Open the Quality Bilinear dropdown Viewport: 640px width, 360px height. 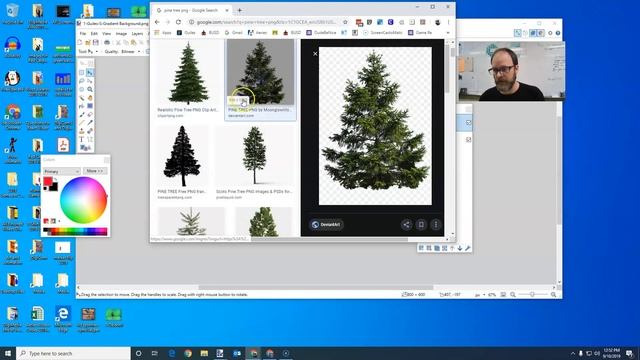pyautogui.click(x=131, y=51)
